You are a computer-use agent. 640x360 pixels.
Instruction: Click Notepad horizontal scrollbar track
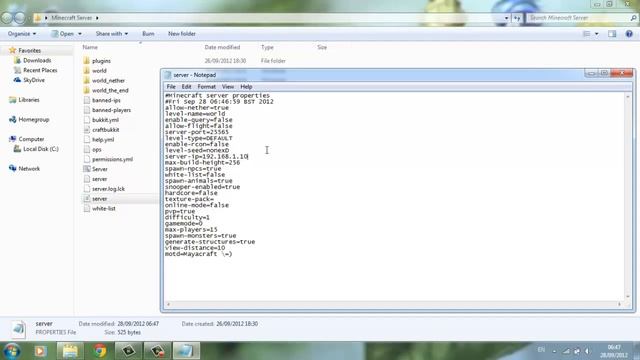tap(393, 304)
